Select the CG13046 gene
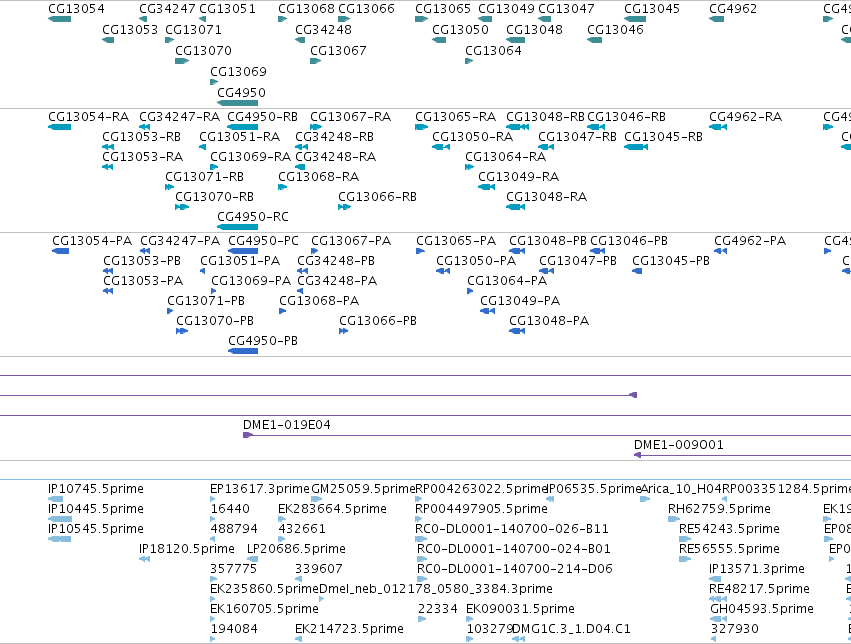851x644 pixels. [594, 40]
